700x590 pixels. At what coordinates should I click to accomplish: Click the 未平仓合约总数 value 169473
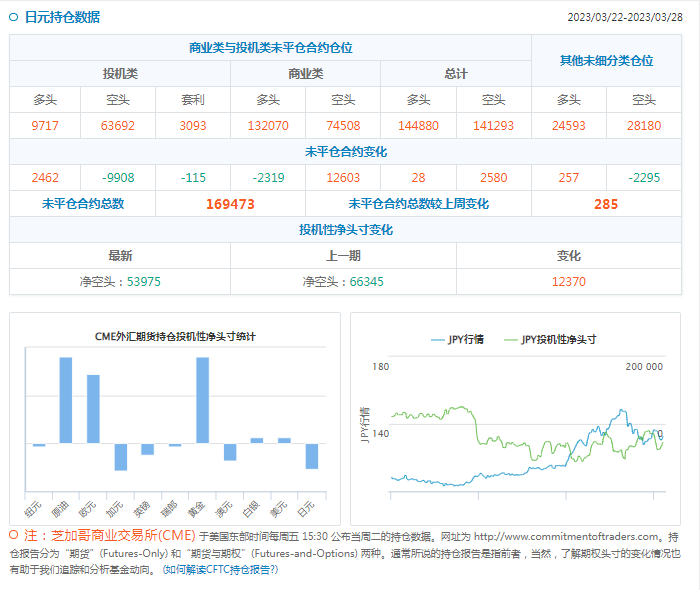pyautogui.click(x=230, y=204)
